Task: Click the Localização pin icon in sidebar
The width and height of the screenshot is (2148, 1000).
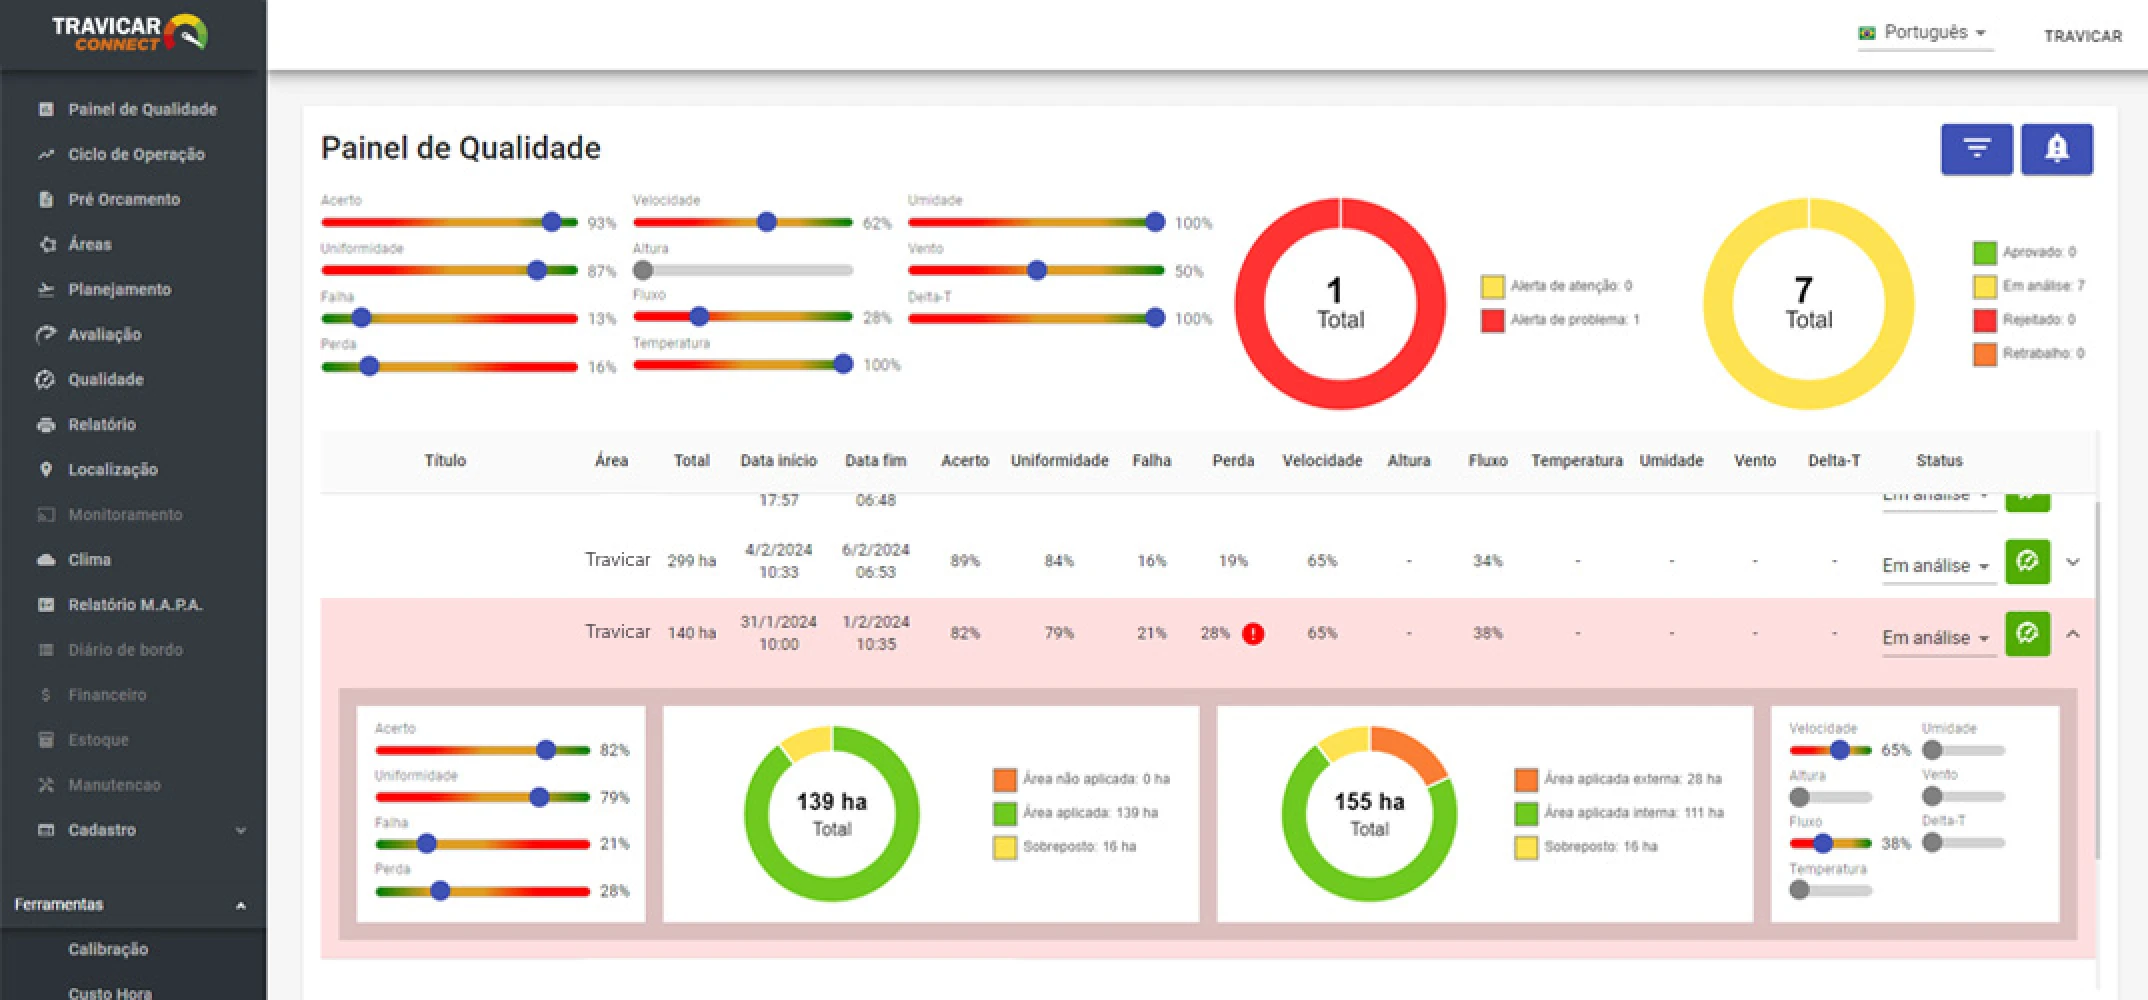Action: coord(46,469)
